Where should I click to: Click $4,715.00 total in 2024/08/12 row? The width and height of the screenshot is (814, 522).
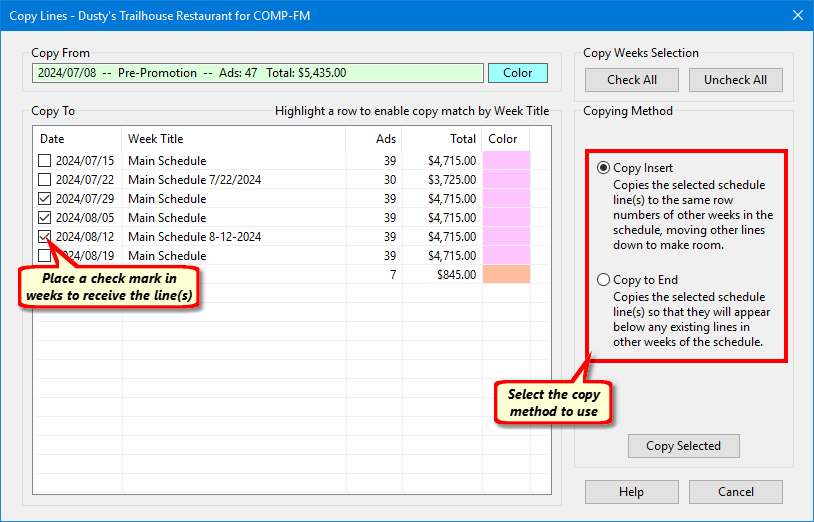(452, 237)
